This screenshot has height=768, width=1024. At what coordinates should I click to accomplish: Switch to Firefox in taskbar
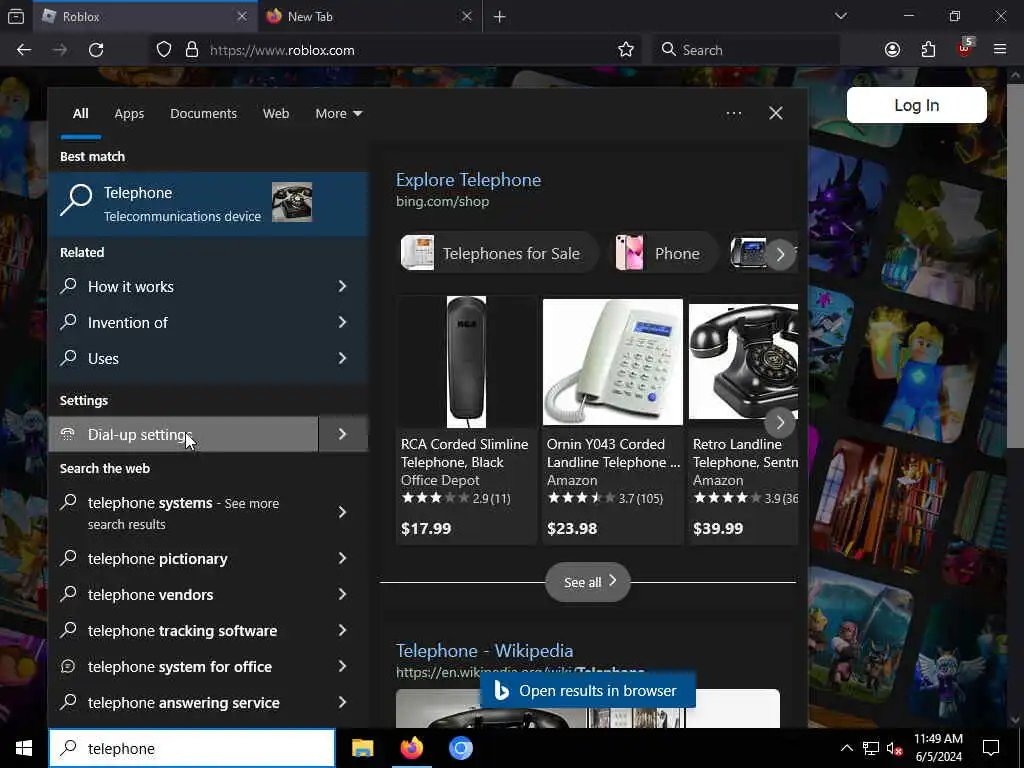(x=411, y=748)
